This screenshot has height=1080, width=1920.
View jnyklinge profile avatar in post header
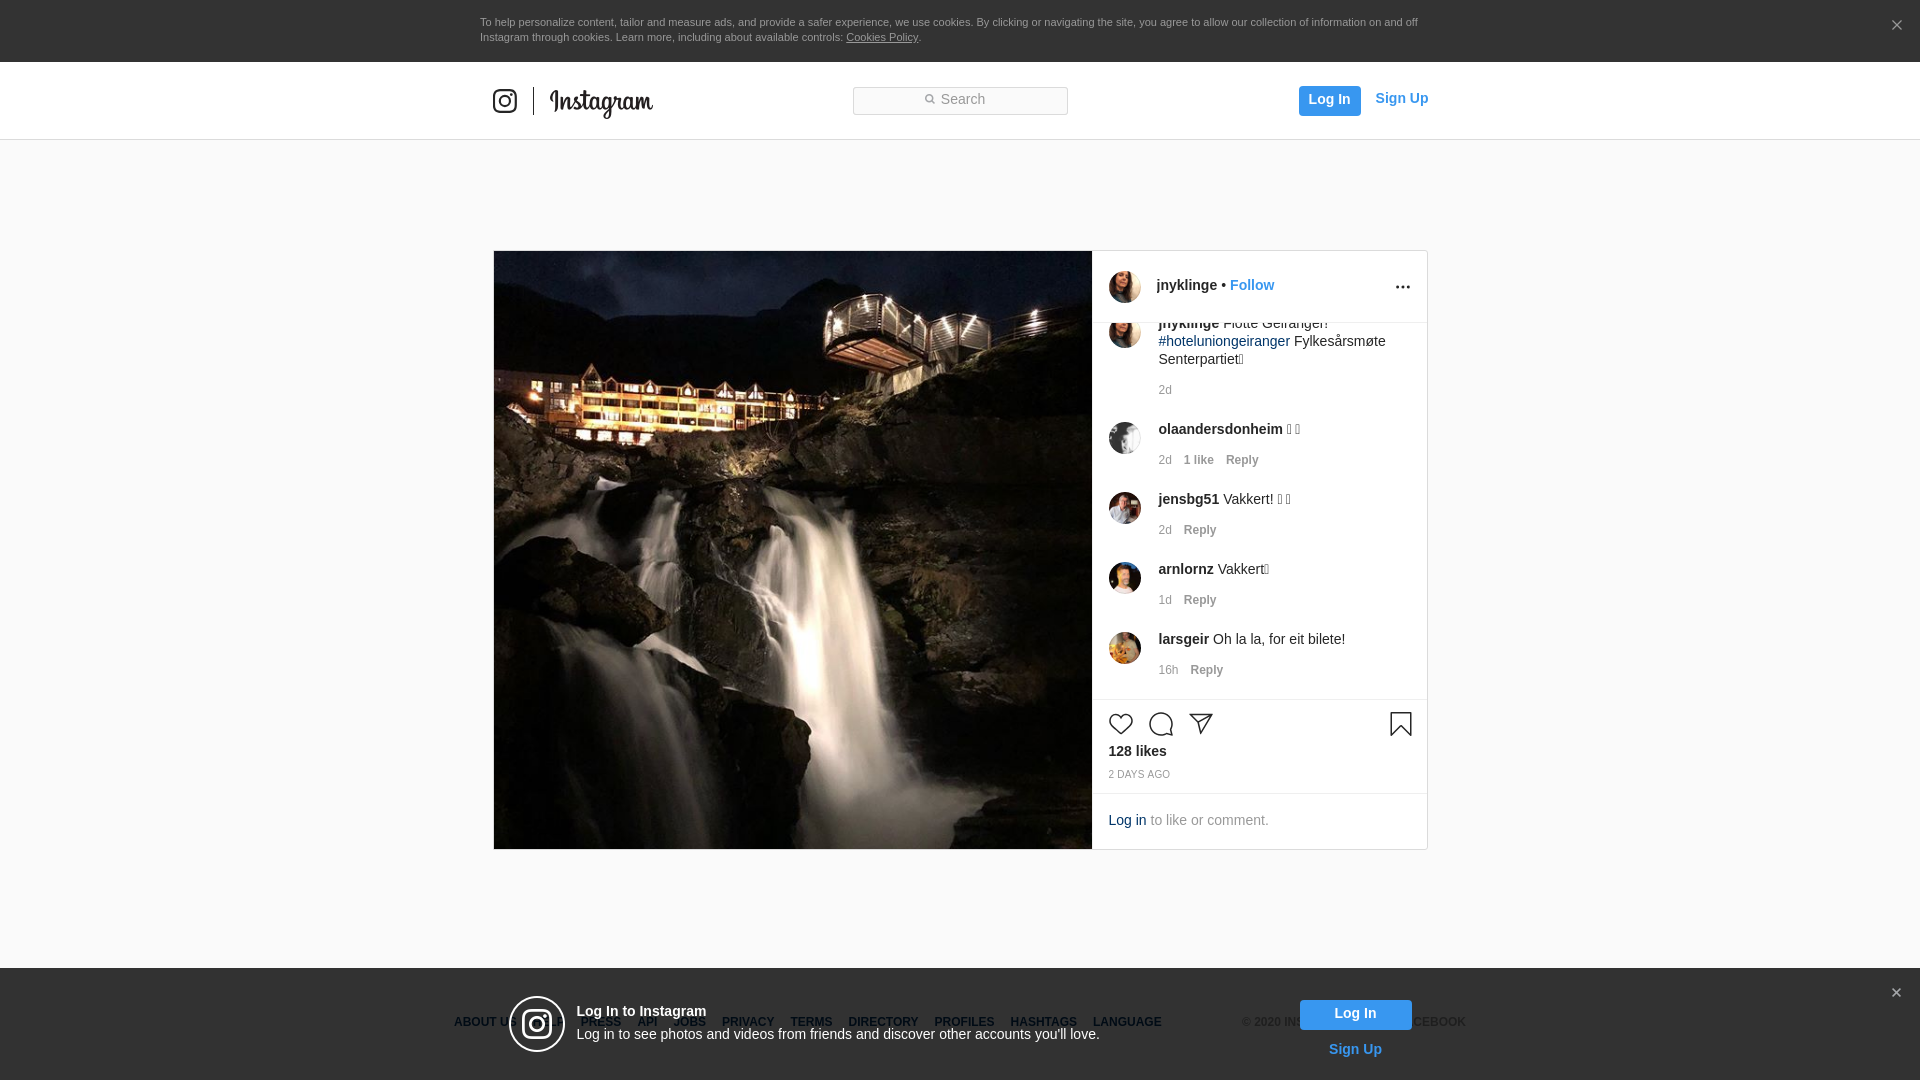click(1124, 287)
